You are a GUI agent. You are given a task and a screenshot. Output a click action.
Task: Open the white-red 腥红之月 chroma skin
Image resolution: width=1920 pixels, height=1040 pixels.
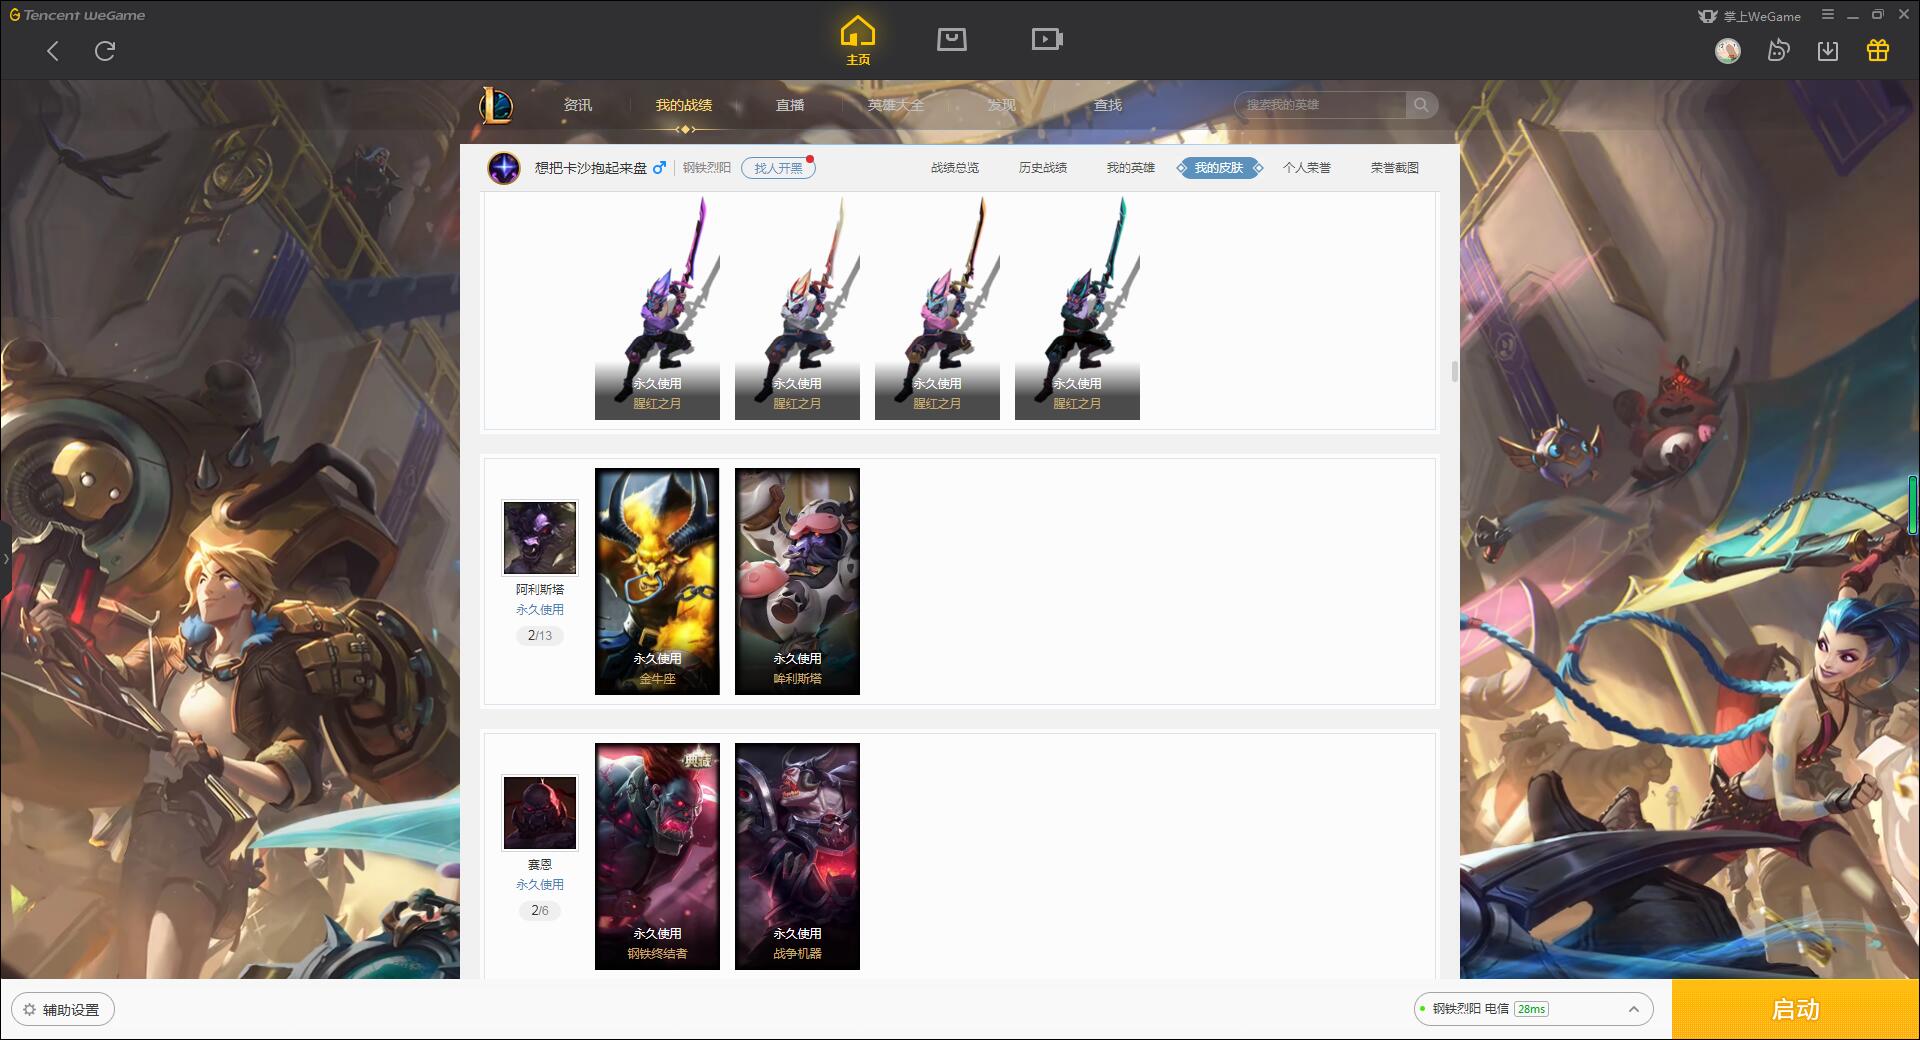797,307
